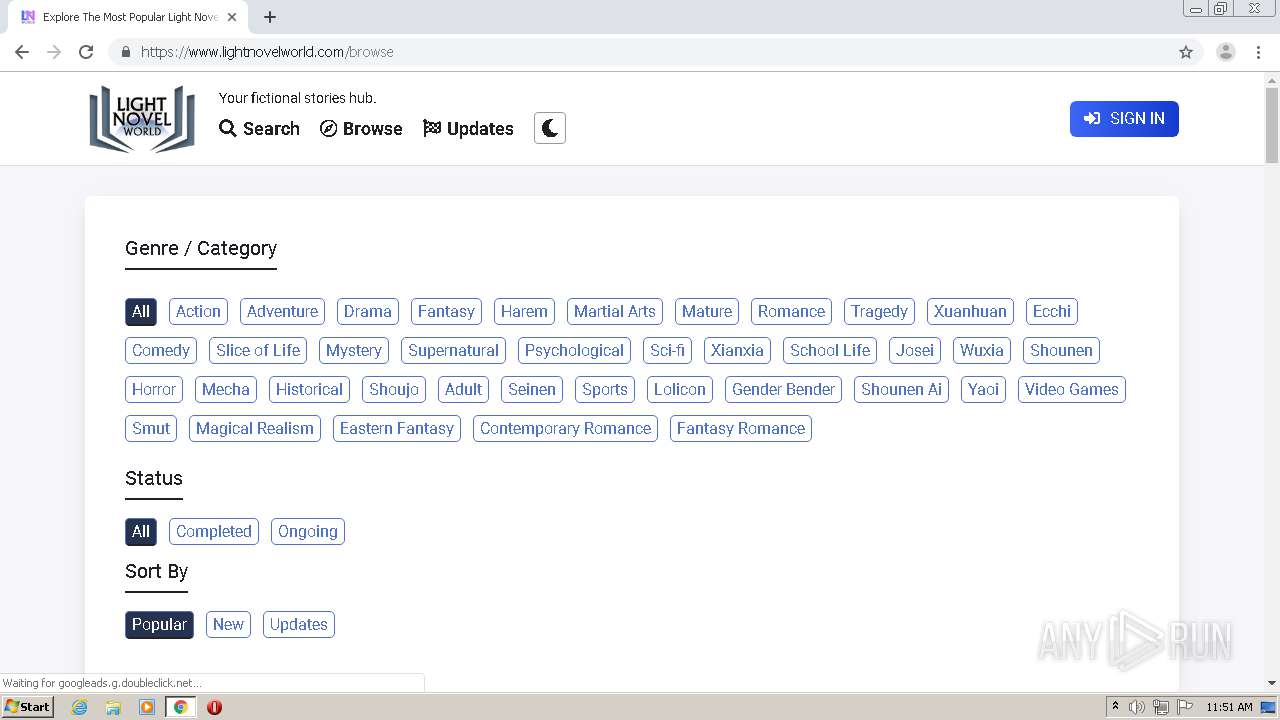Filter by Mature genre
This screenshot has width=1280, height=720.
[707, 311]
